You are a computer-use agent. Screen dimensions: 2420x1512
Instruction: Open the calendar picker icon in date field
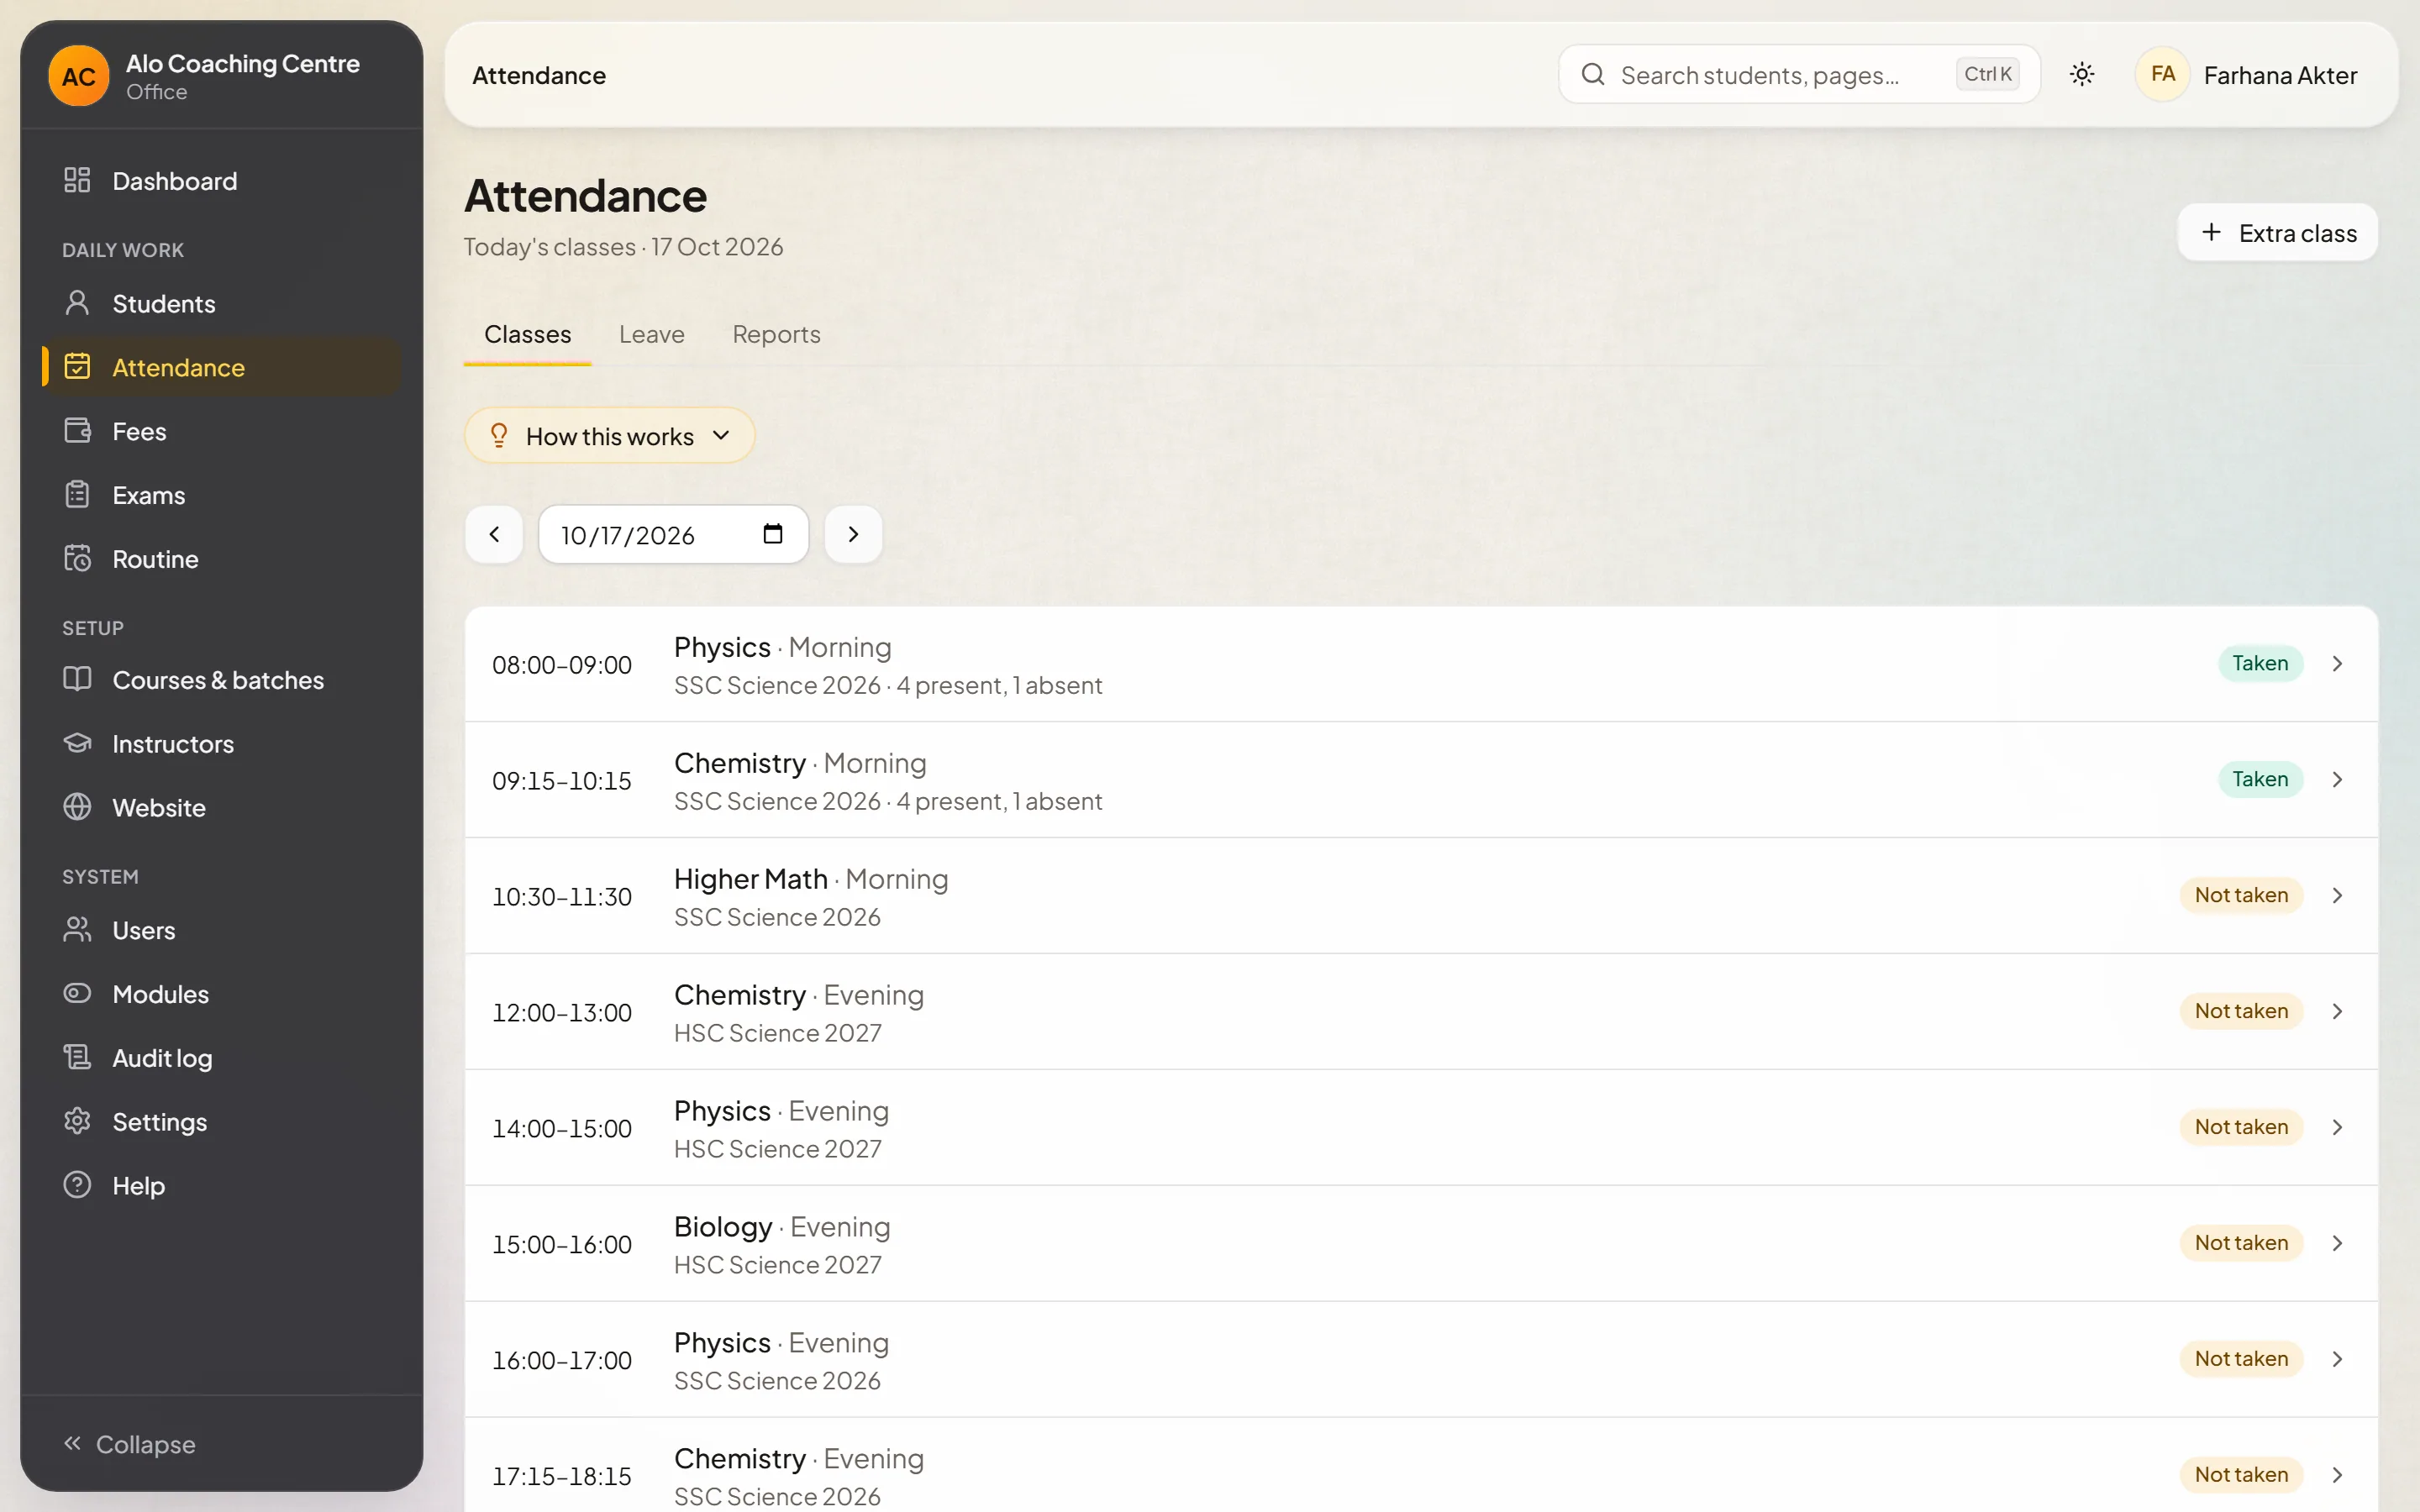(772, 534)
